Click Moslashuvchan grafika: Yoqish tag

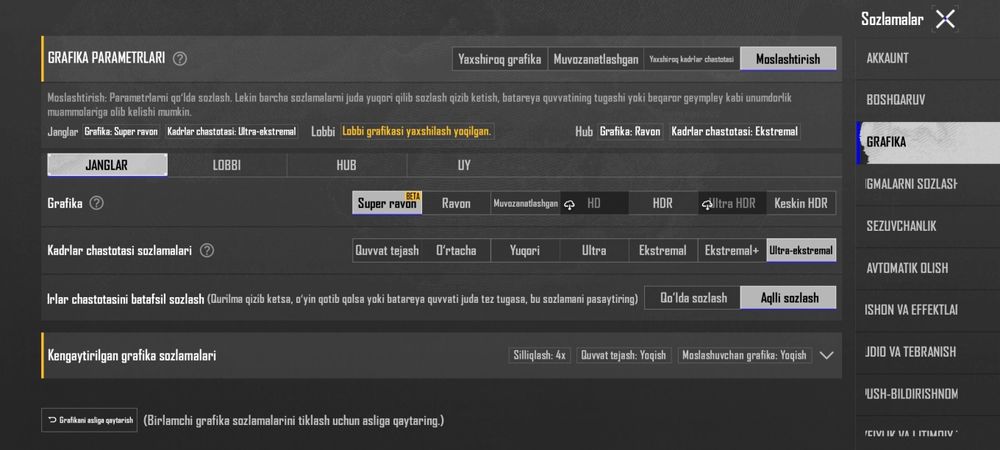(x=744, y=356)
